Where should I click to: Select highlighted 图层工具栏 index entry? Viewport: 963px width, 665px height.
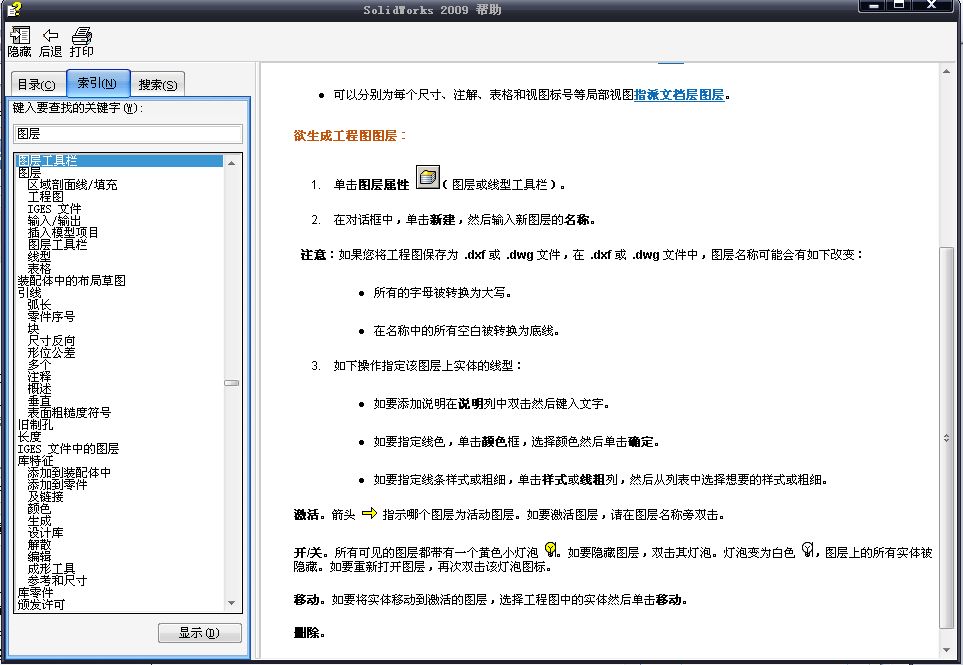[x=119, y=160]
